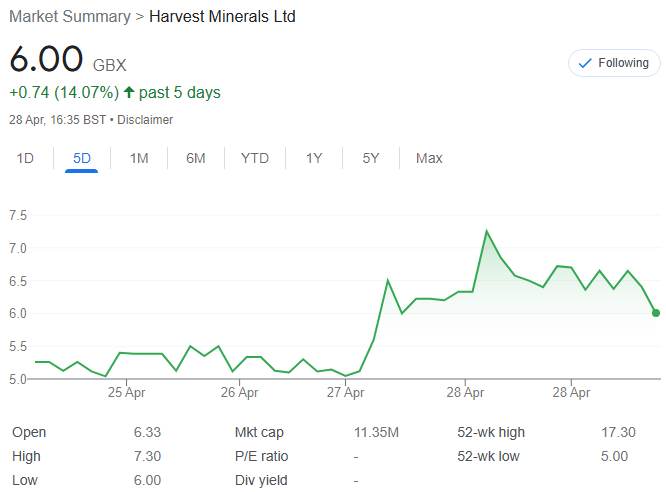Click the Disclaimer link
This screenshot has width=666, height=492.
(145, 120)
